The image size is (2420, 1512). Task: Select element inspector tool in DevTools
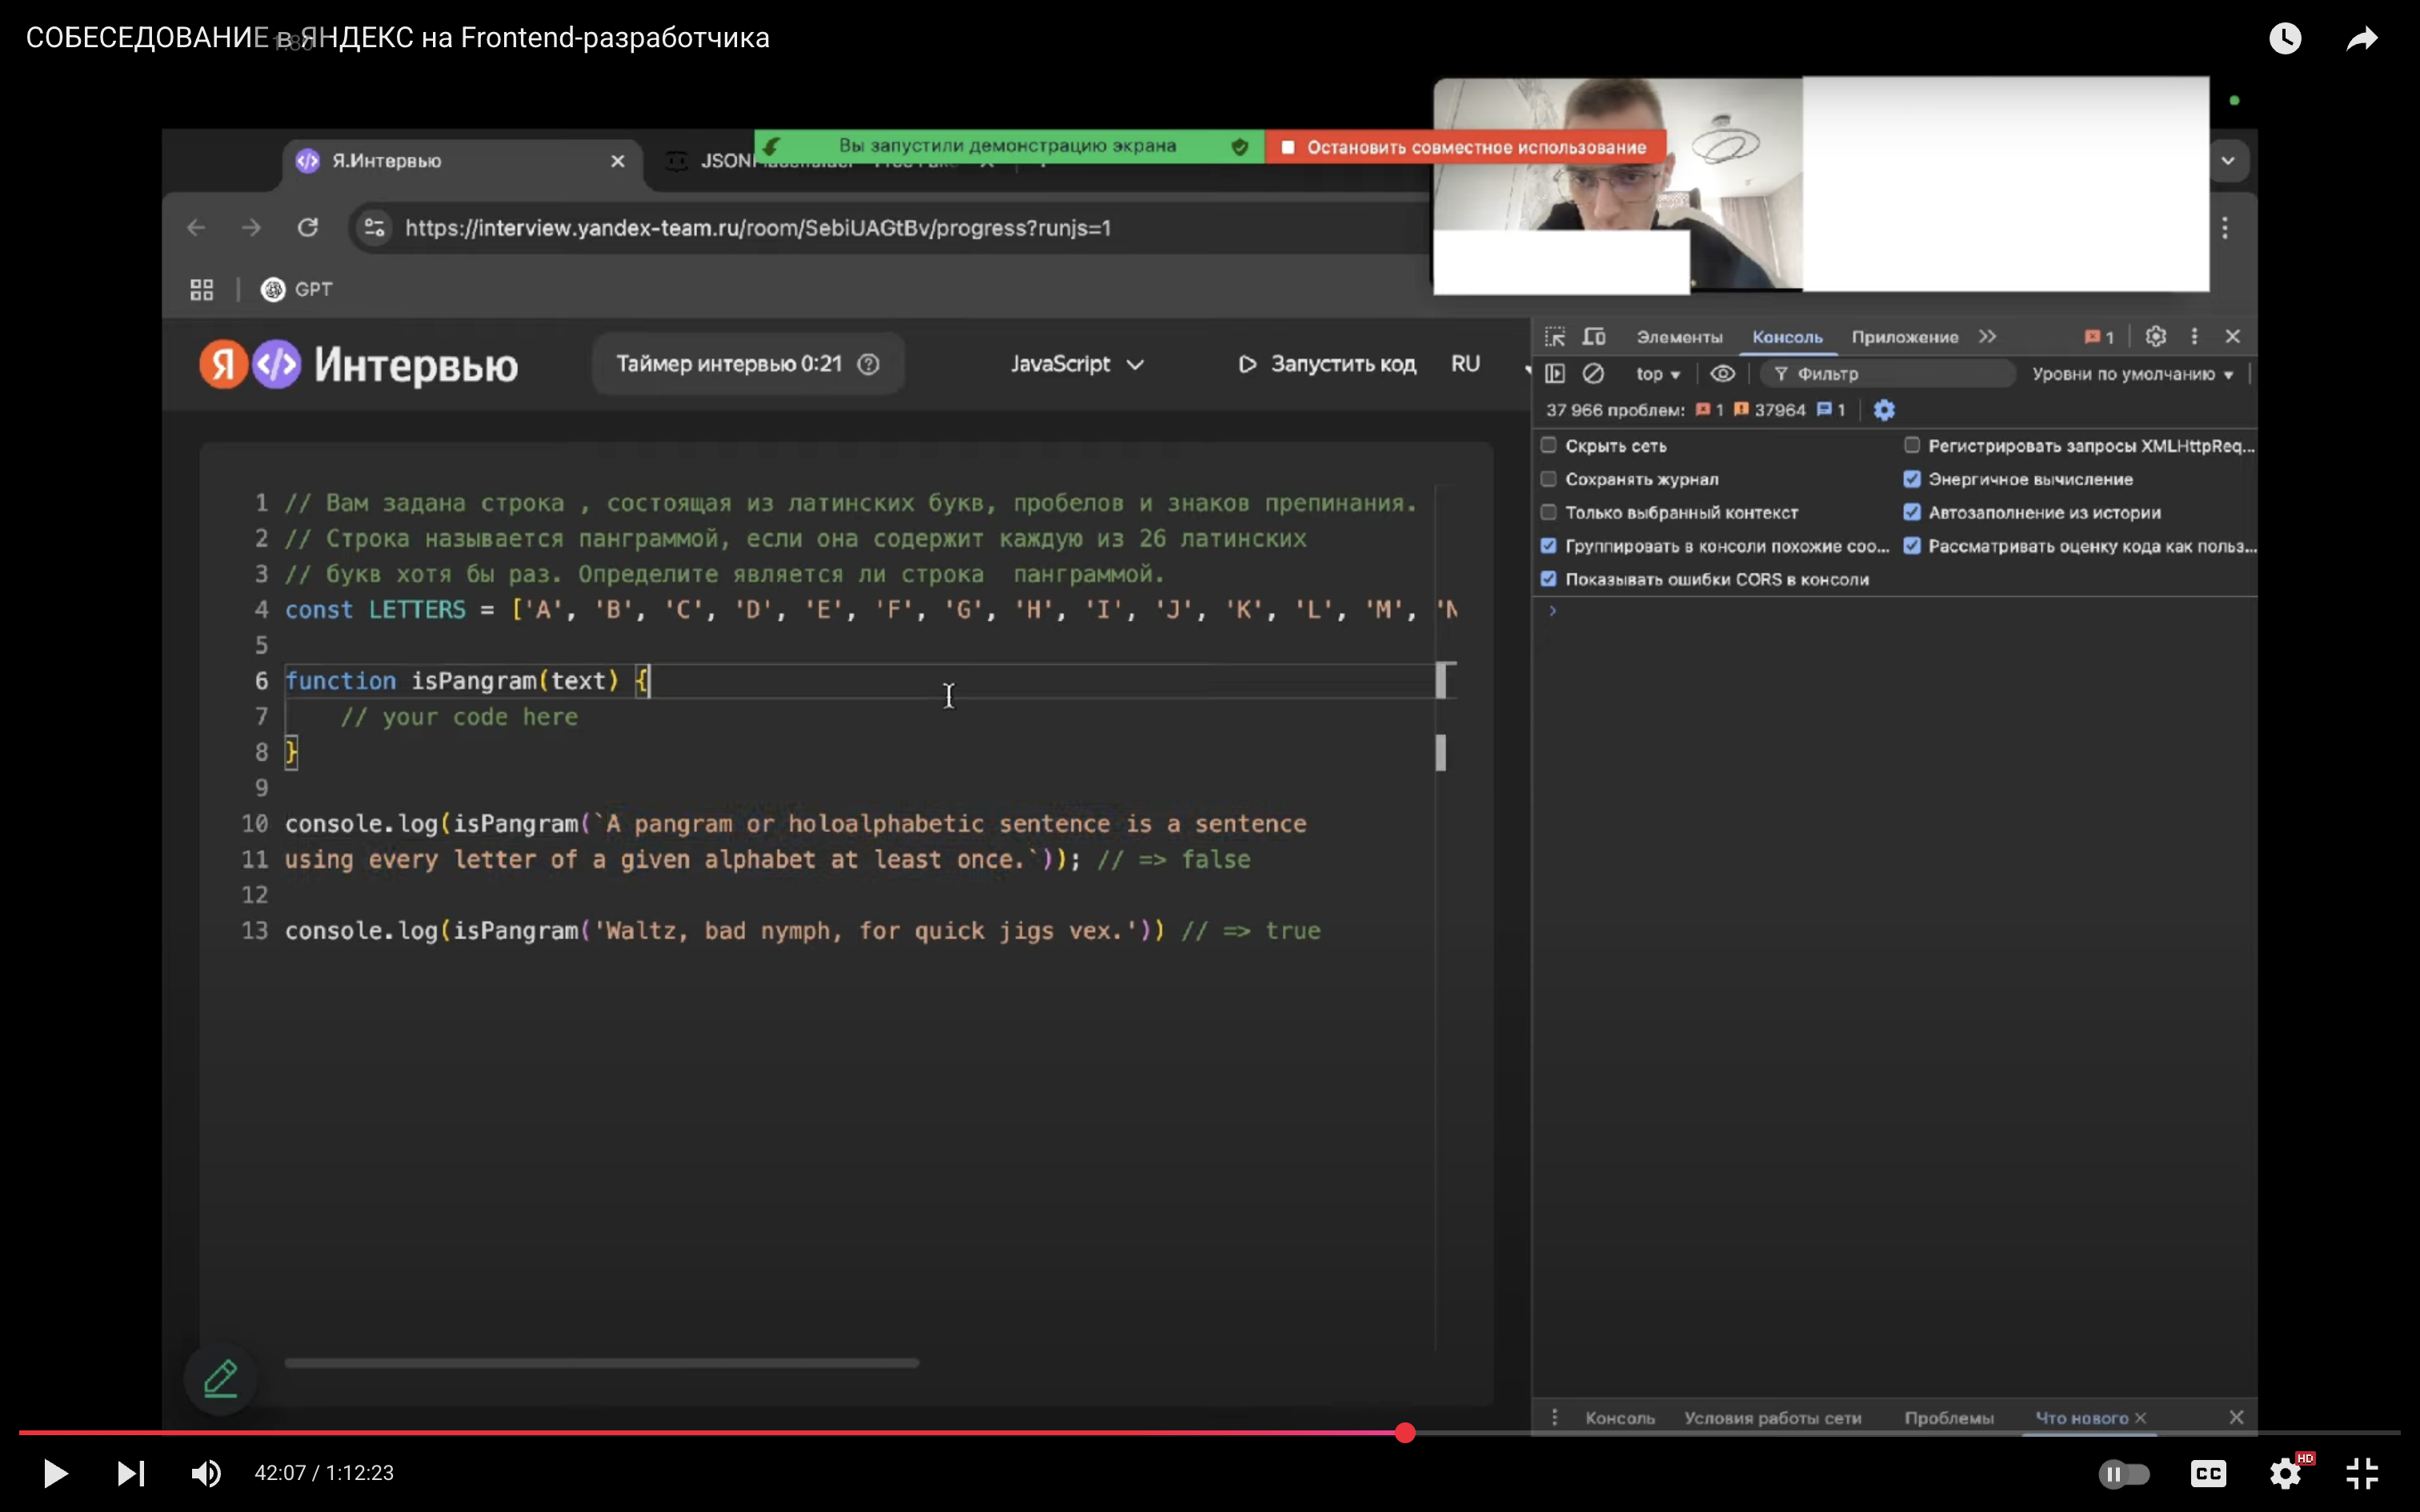[x=1555, y=337]
